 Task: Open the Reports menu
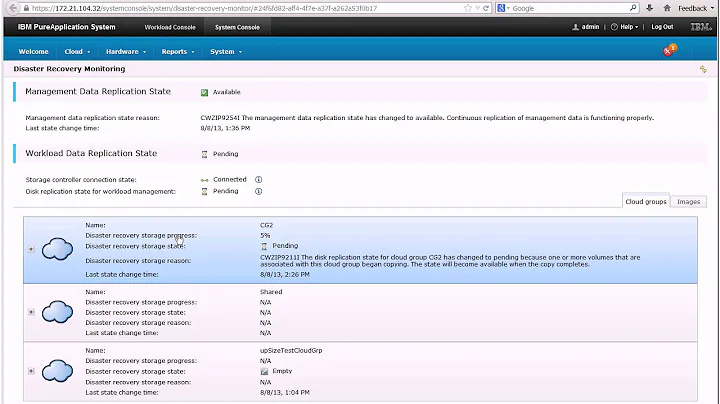(178, 51)
